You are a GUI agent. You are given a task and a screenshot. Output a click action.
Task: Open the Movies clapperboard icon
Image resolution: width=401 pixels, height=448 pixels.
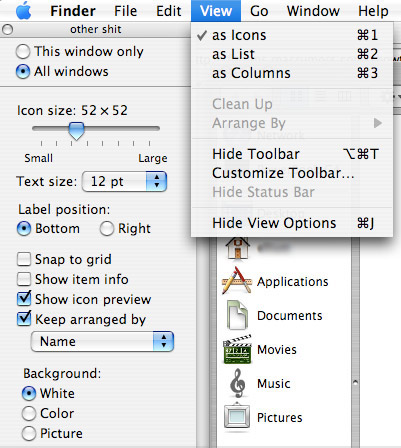click(x=237, y=349)
